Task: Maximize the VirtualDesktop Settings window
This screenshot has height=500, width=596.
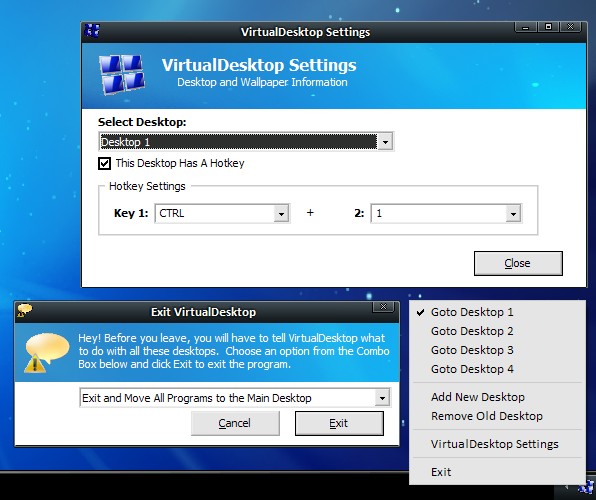Action: click(548, 27)
